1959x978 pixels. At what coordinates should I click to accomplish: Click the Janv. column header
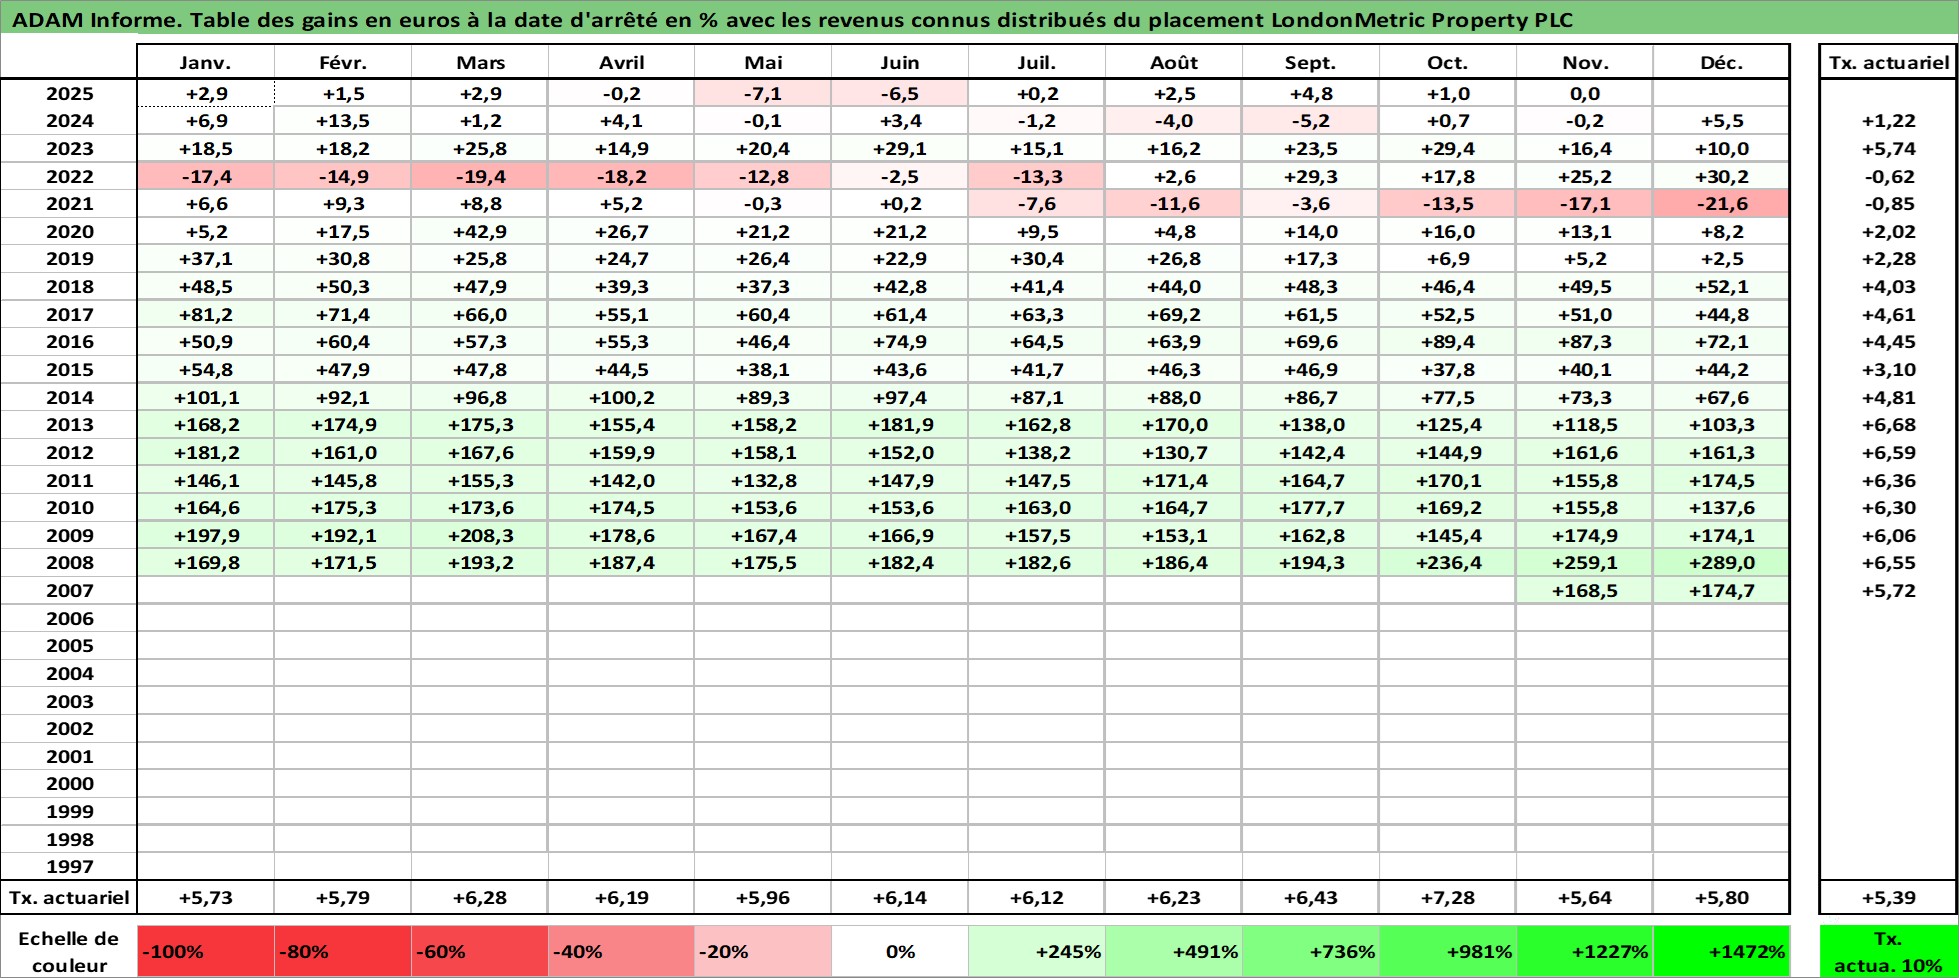205,62
